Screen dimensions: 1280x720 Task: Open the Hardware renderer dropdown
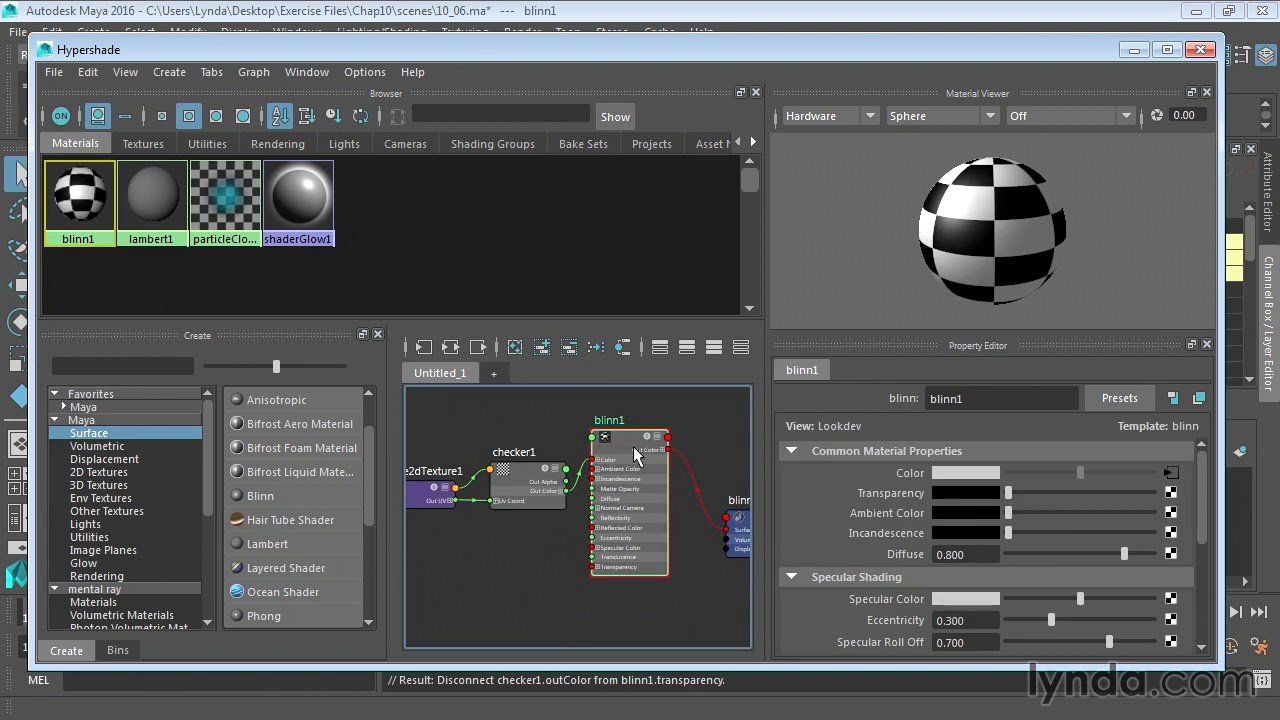(829, 116)
